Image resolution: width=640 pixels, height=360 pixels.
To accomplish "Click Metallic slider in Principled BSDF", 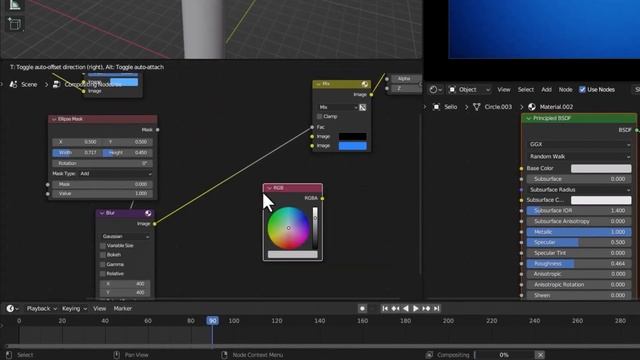I will coord(579,232).
